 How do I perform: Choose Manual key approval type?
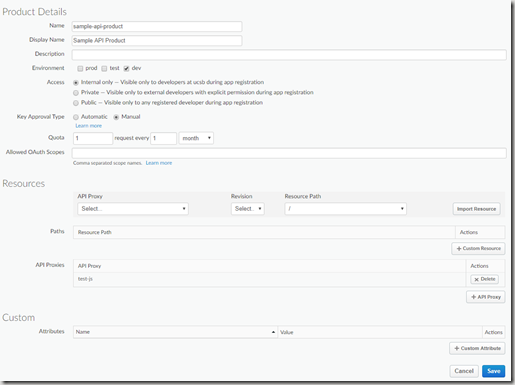116,117
